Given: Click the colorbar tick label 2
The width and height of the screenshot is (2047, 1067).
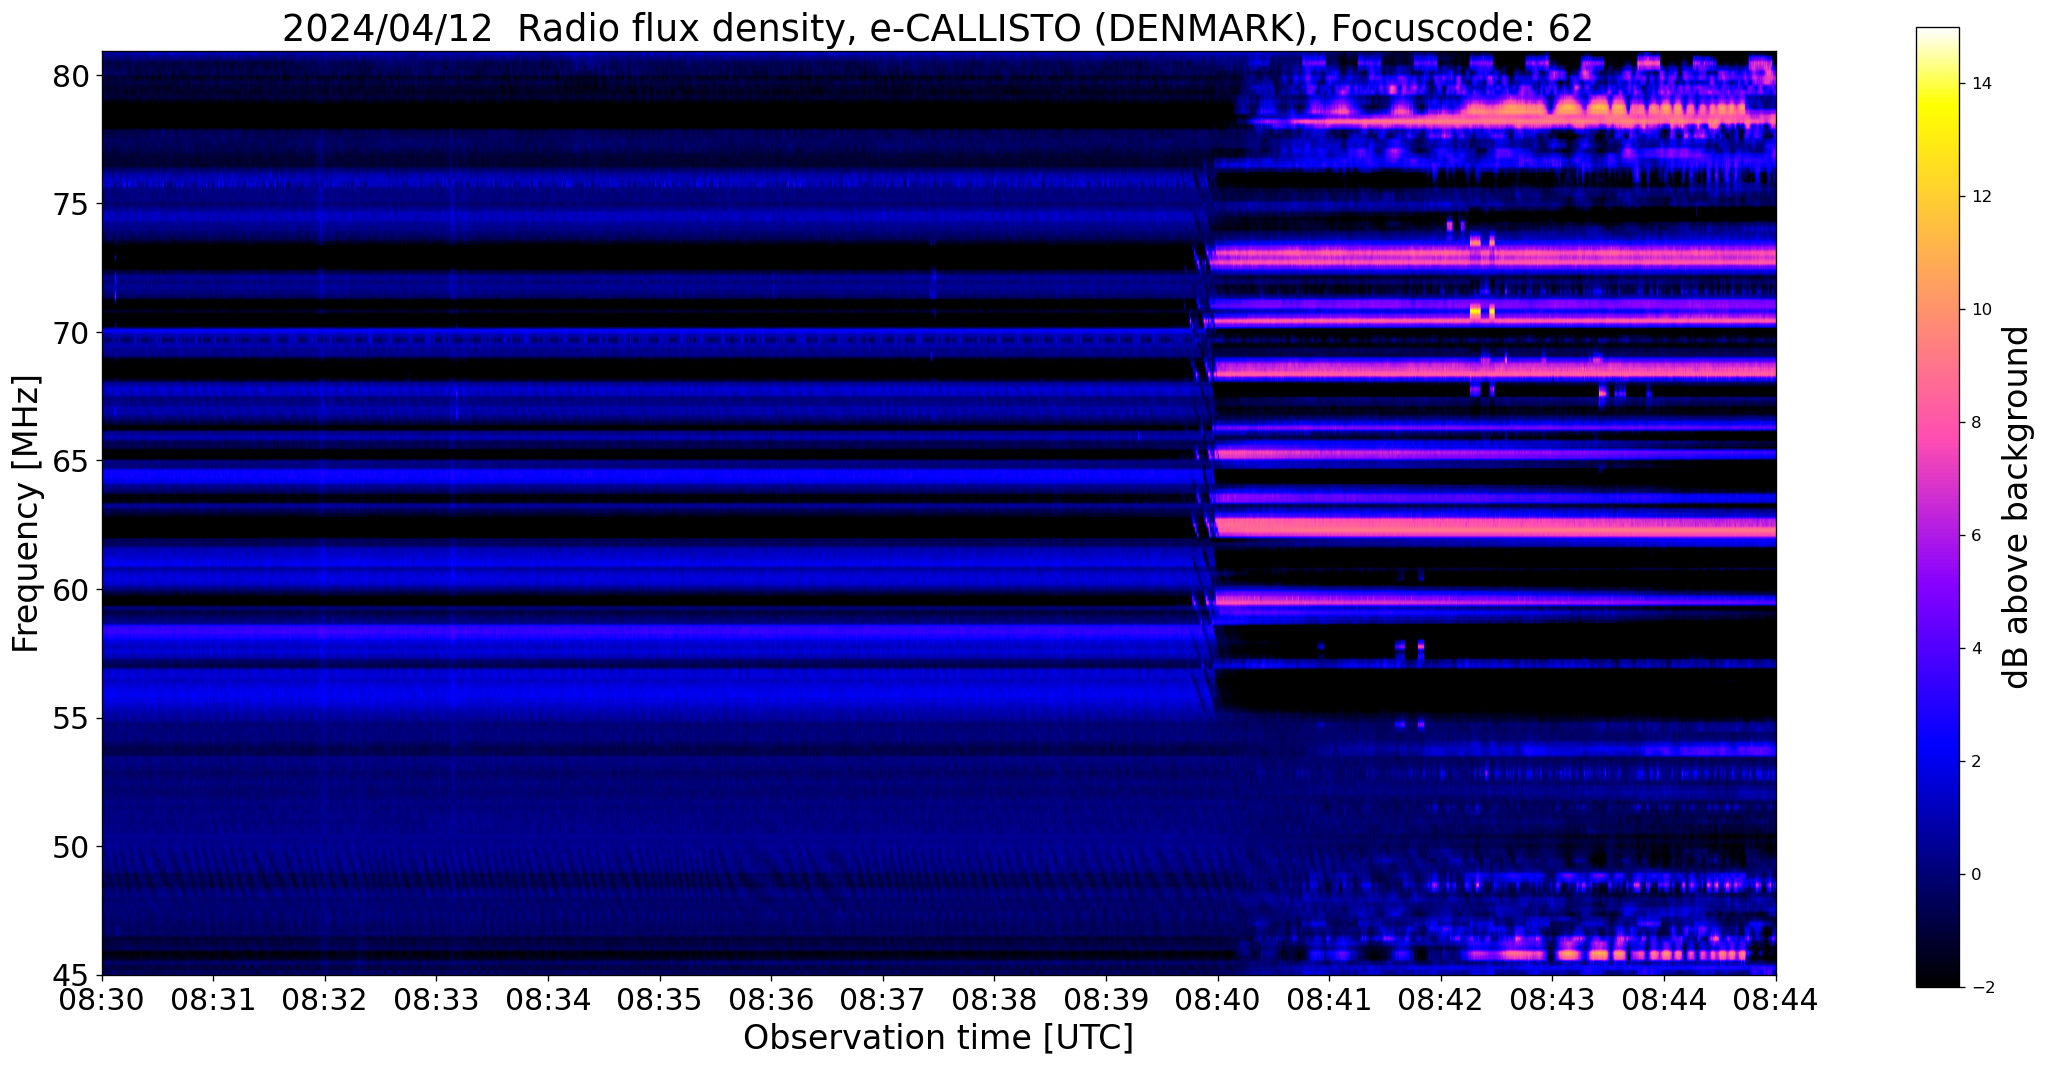Looking at the screenshot, I should [1975, 762].
